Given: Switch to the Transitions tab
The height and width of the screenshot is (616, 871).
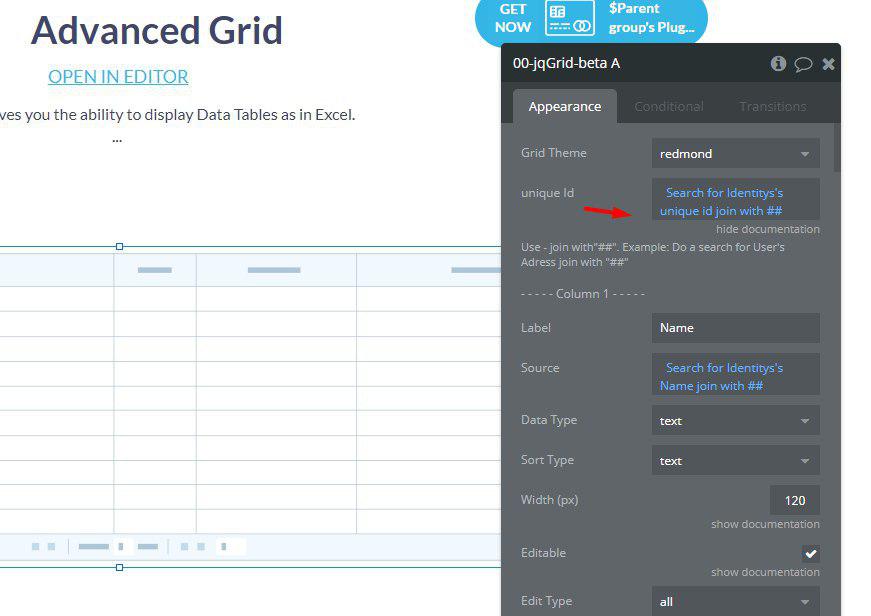Looking at the screenshot, I should point(772,106).
